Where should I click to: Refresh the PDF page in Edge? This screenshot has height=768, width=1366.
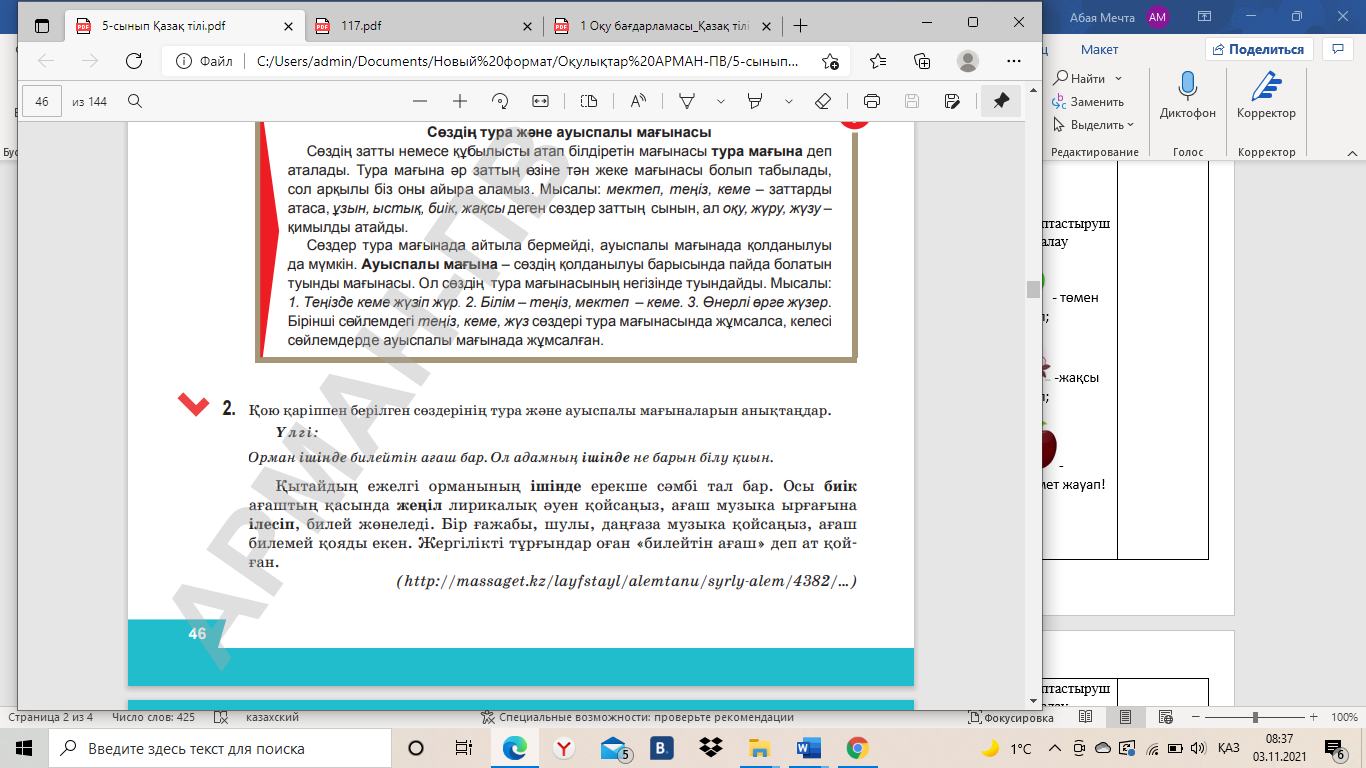[133, 61]
